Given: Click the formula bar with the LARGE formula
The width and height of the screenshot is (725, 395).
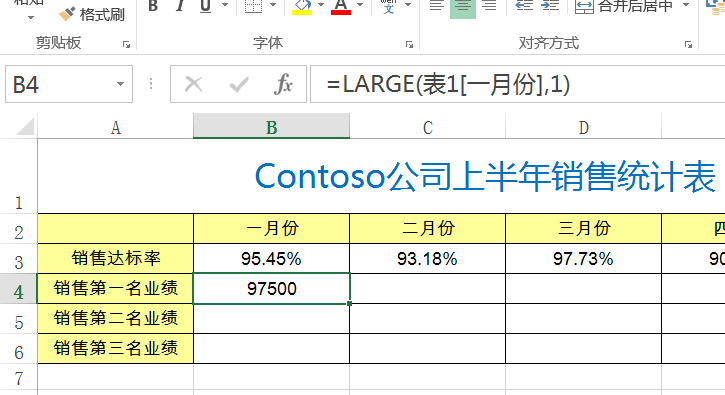Looking at the screenshot, I should point(517,84).
